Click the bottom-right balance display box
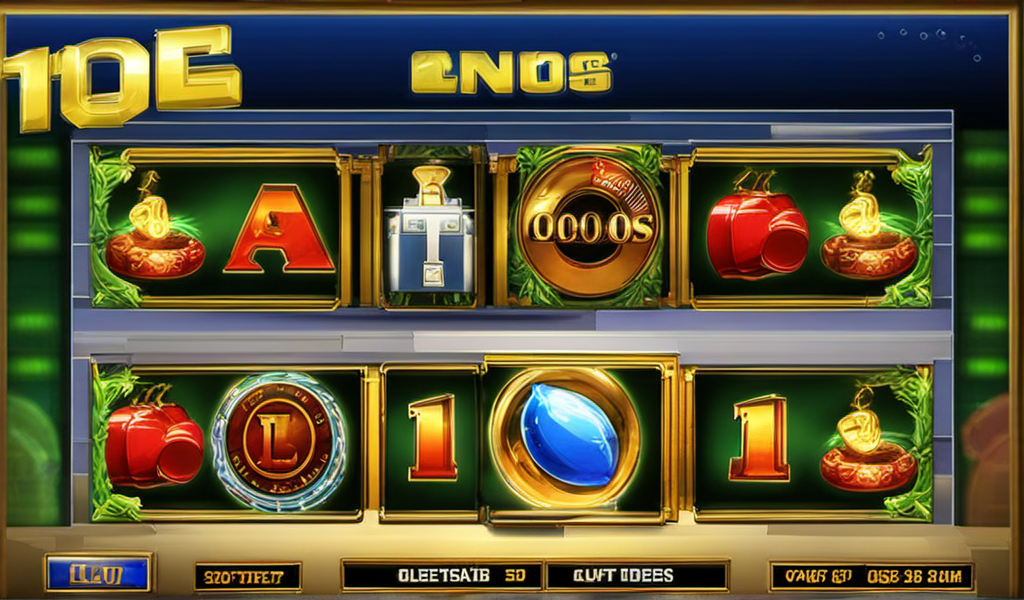Viewport: 1024px width, 600px height. click(x=871, y=576)
